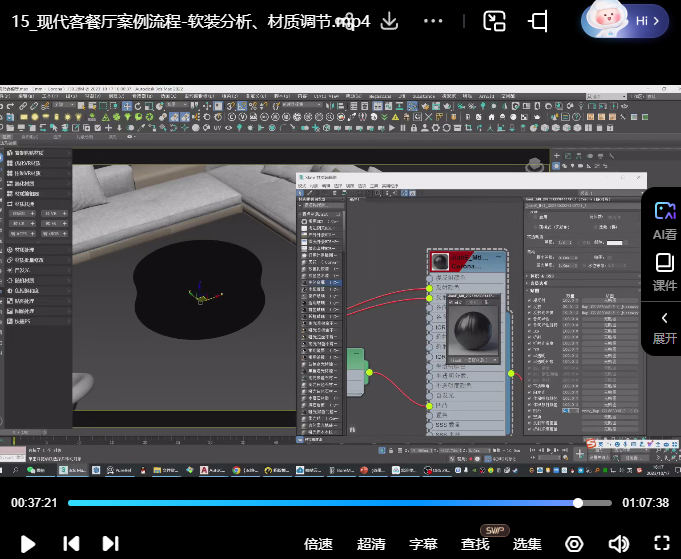Screen dimensions: 681x559
Task: Expand the side panel with 展开
Action: click(664, 327)
